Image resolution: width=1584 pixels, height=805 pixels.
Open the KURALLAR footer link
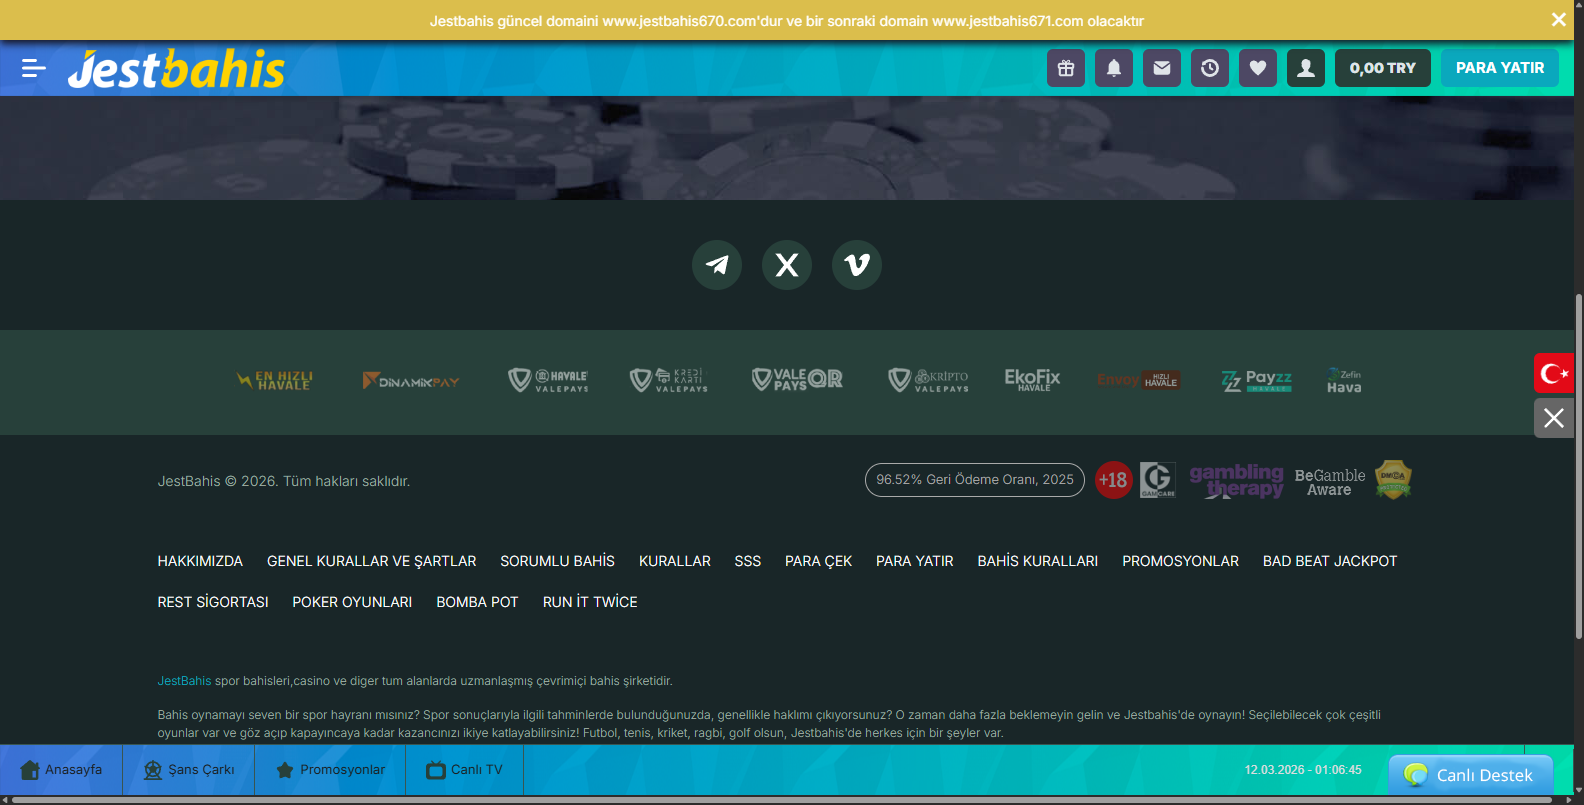tap(675, 561)
